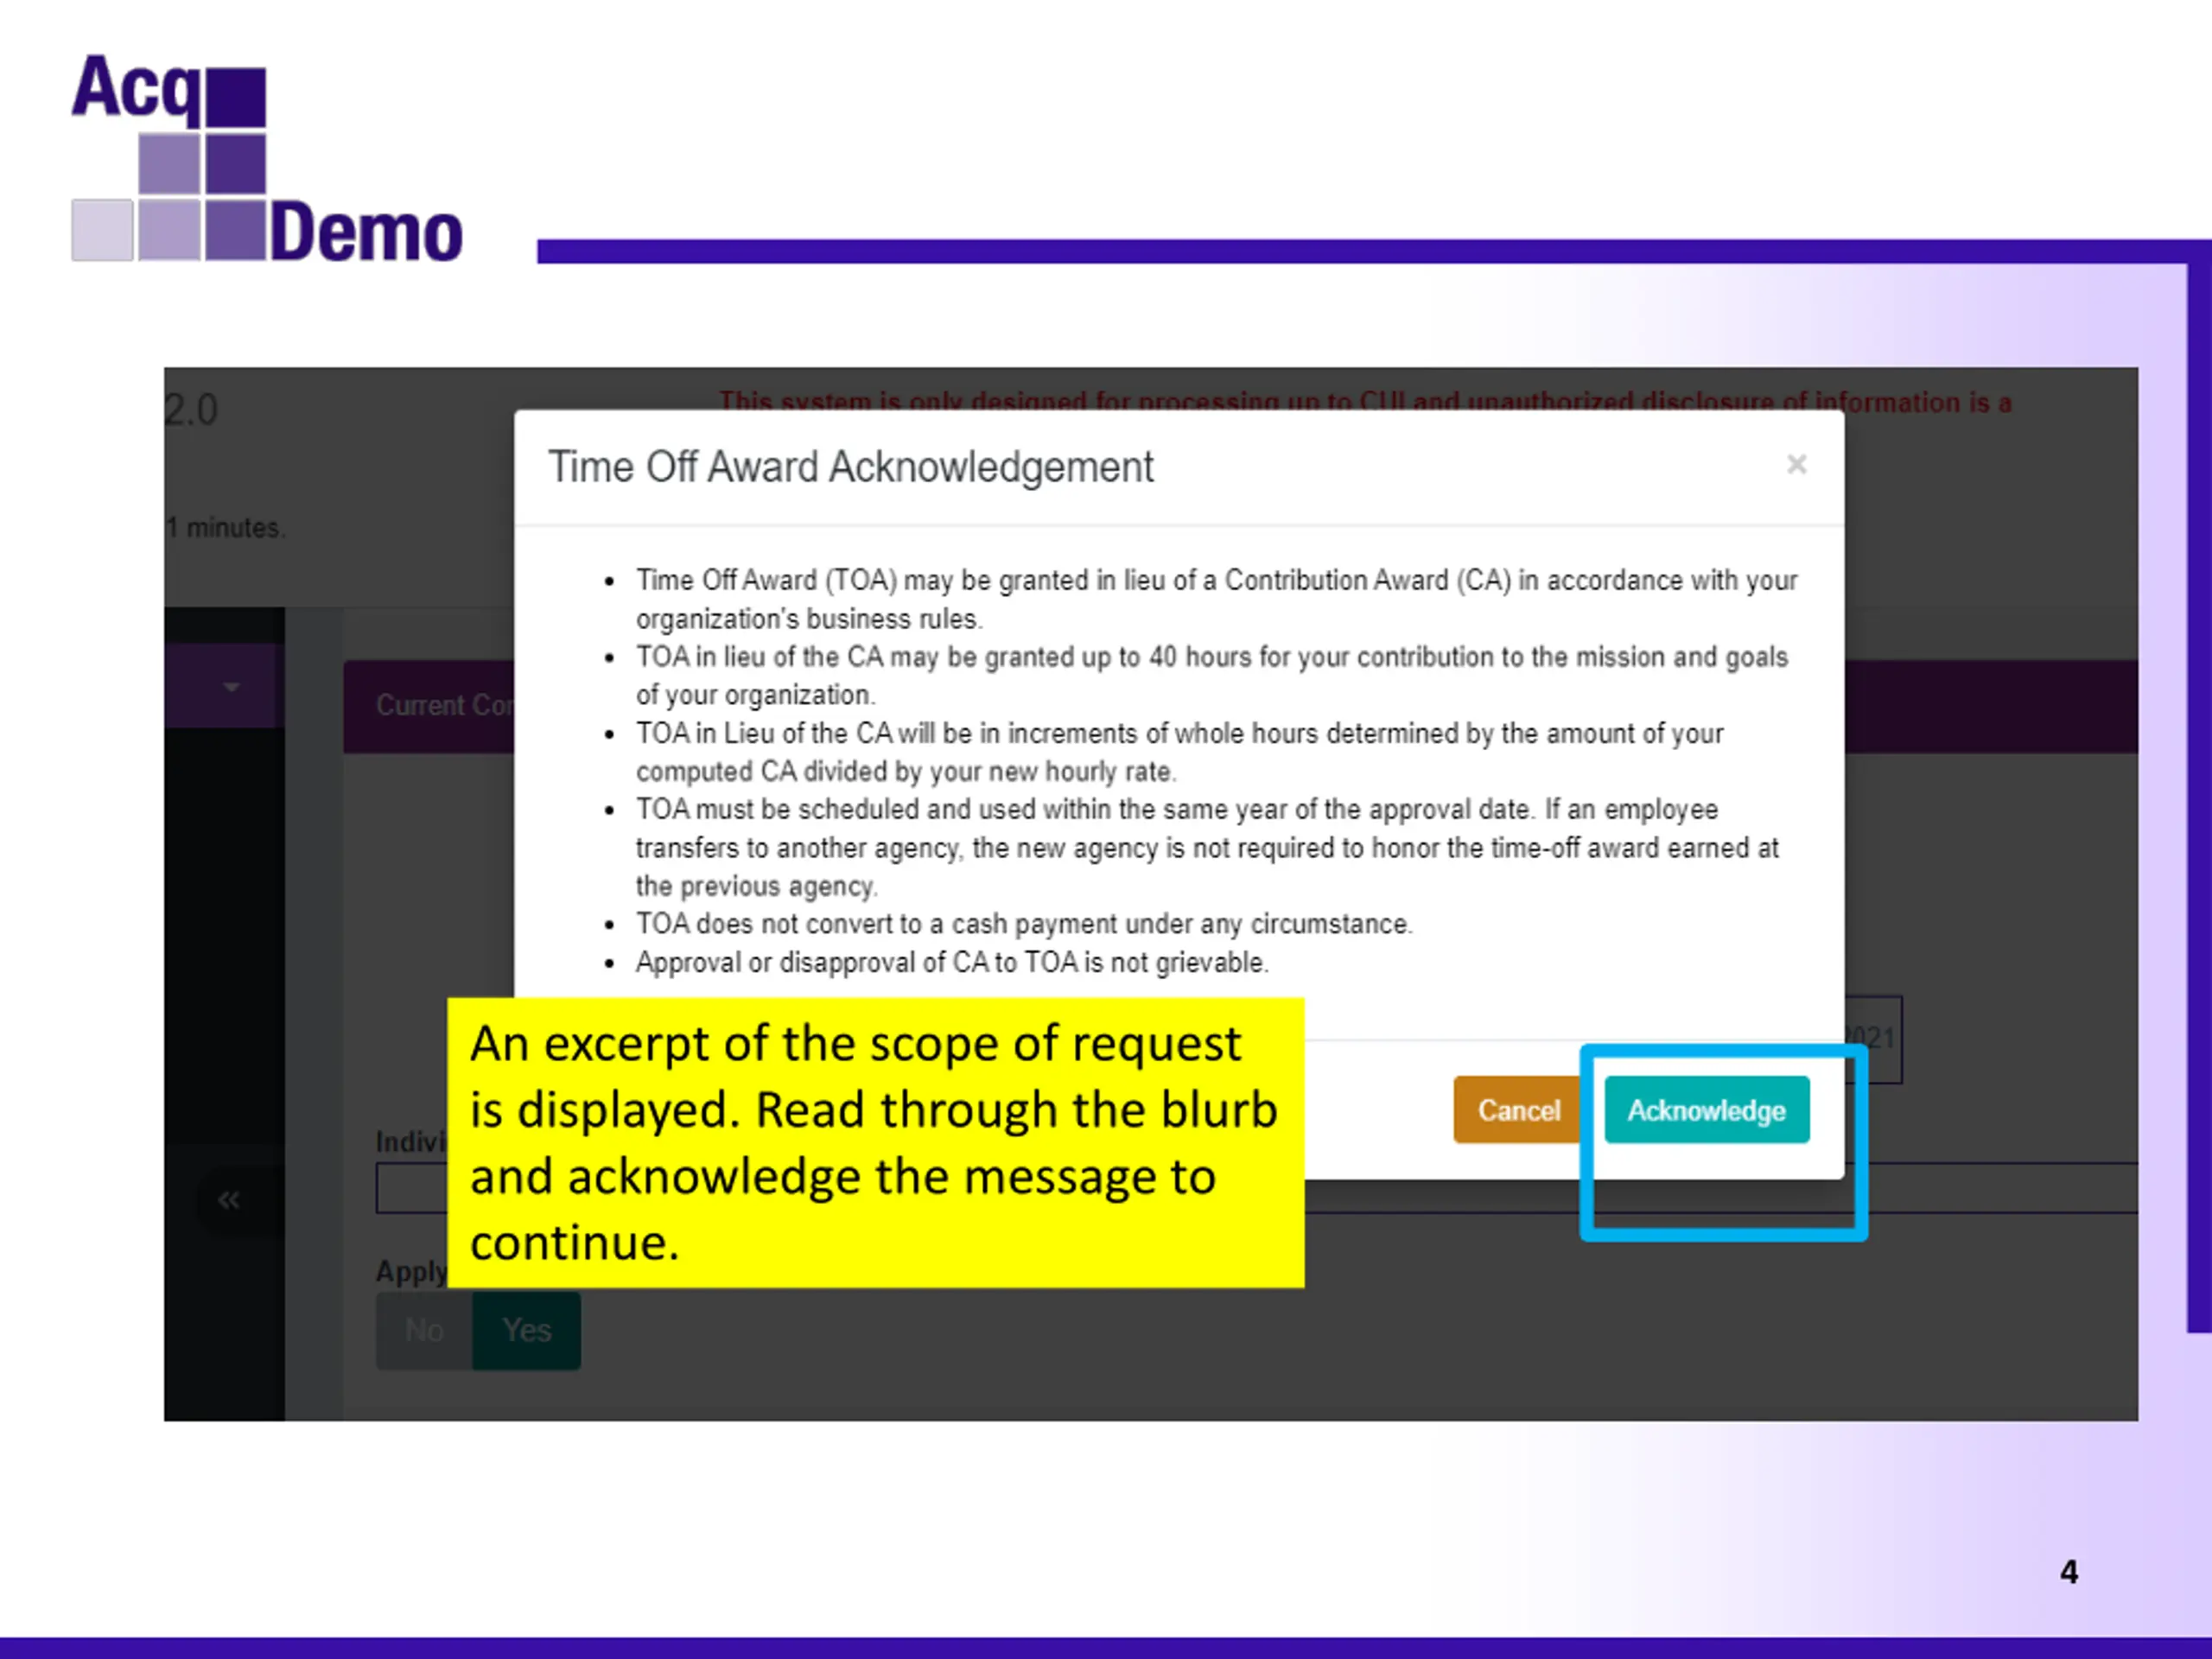This screenshot has height=1659, width=2212.
Task: Select the No toggle option
Action: [424, 1330]
